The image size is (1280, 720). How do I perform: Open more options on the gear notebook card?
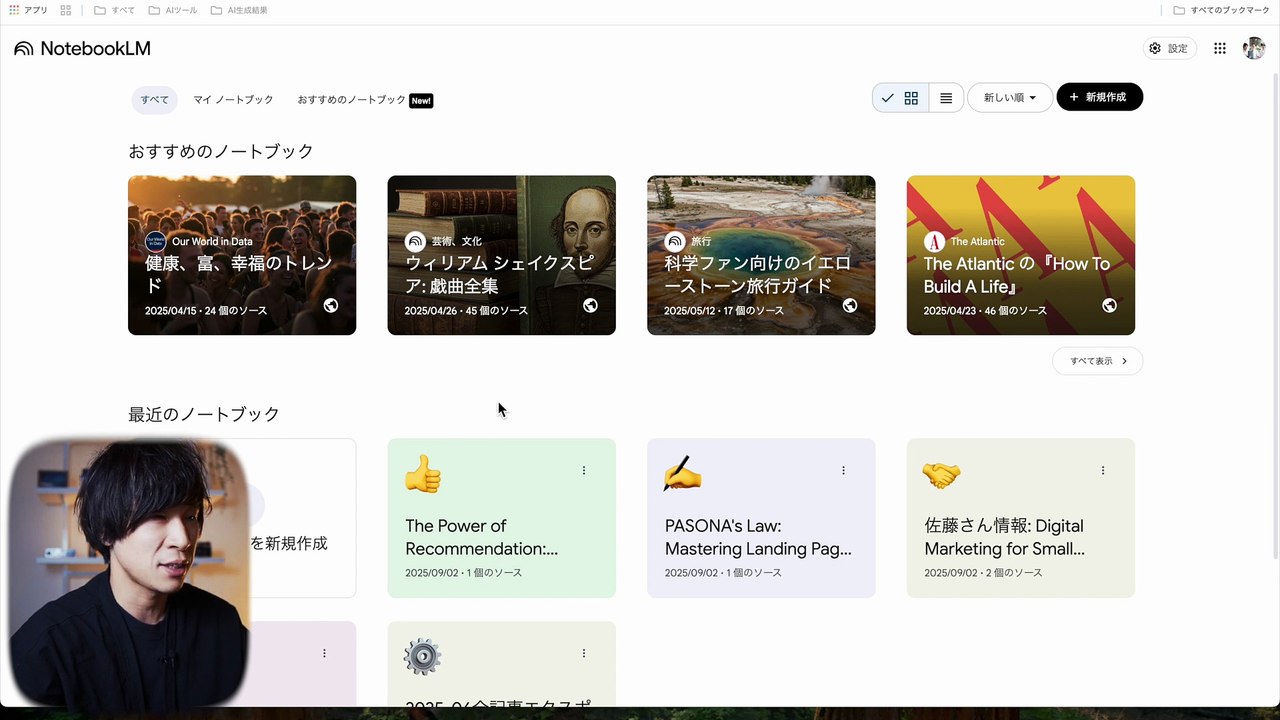(584, 653)
